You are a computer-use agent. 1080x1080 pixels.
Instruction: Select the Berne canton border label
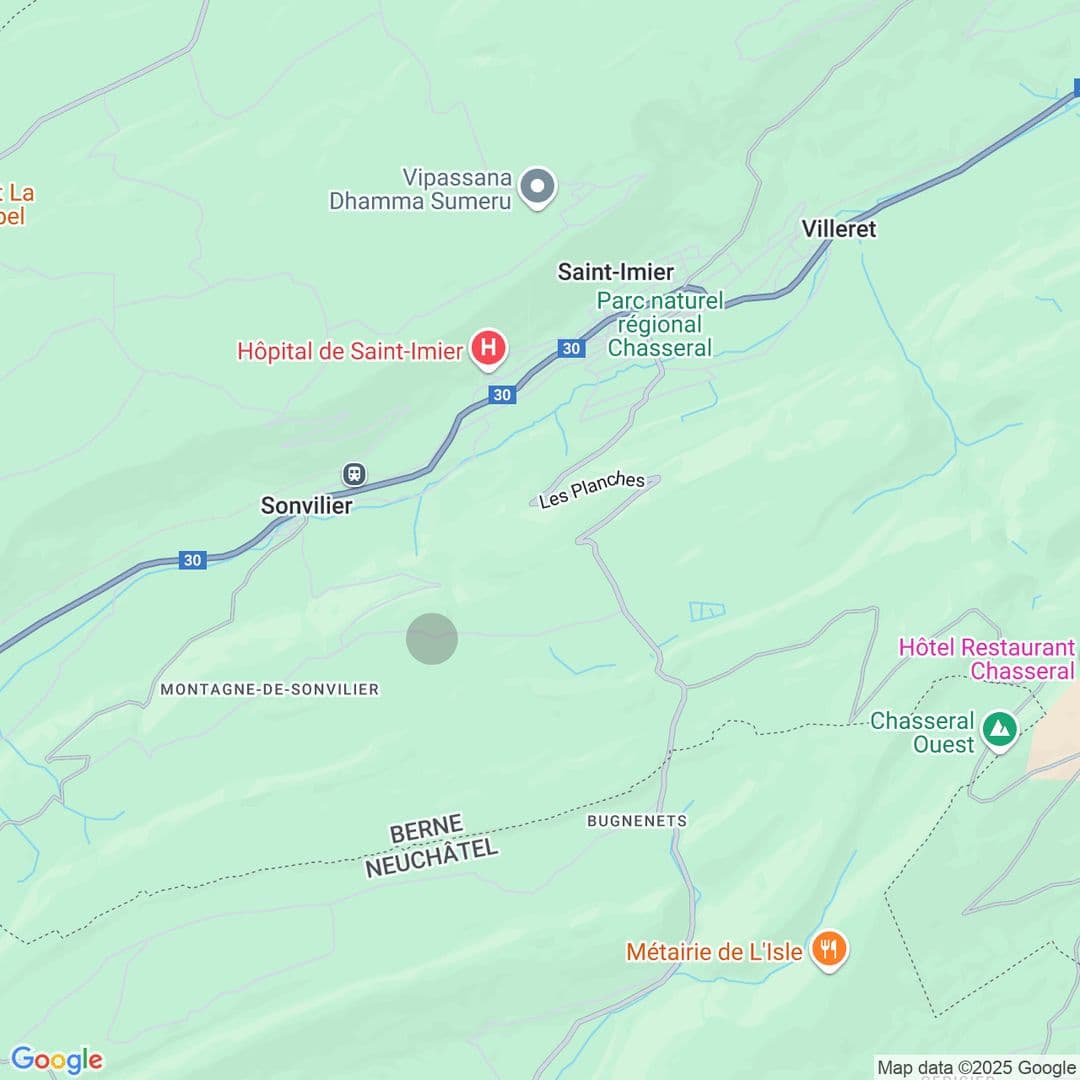click(x=426, y=828)
